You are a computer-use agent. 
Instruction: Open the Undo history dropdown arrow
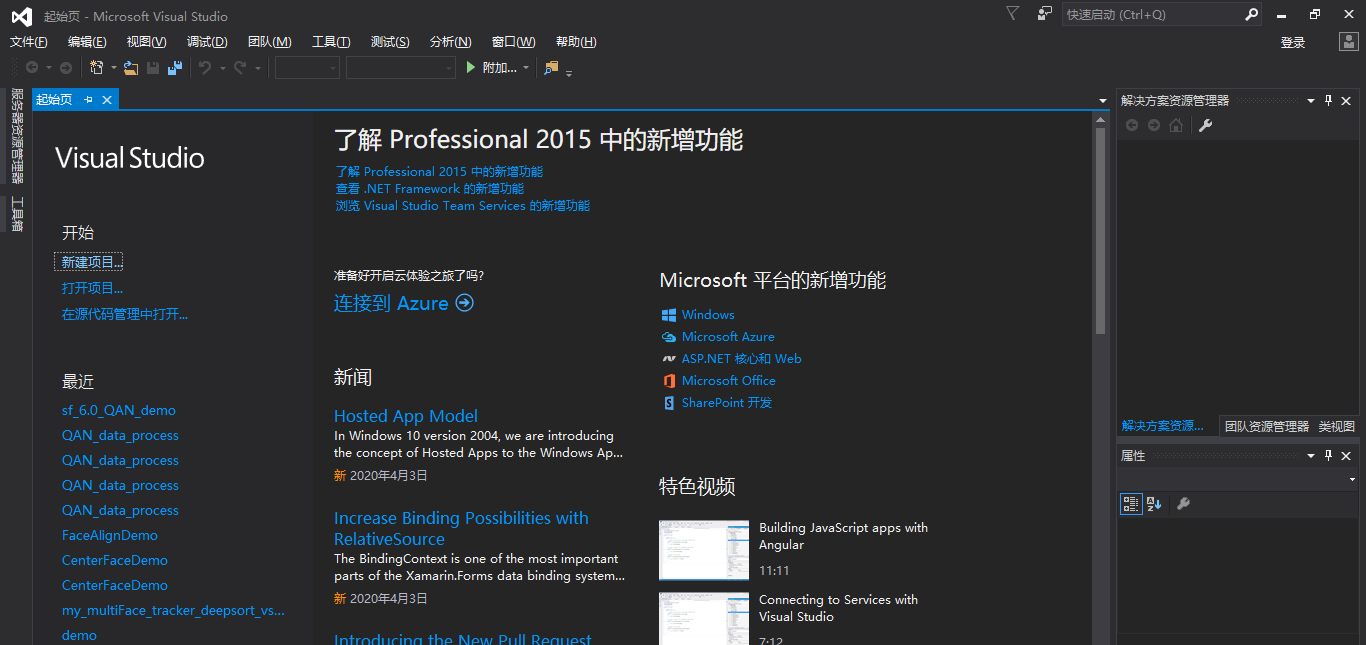click(x=222, y=68)
